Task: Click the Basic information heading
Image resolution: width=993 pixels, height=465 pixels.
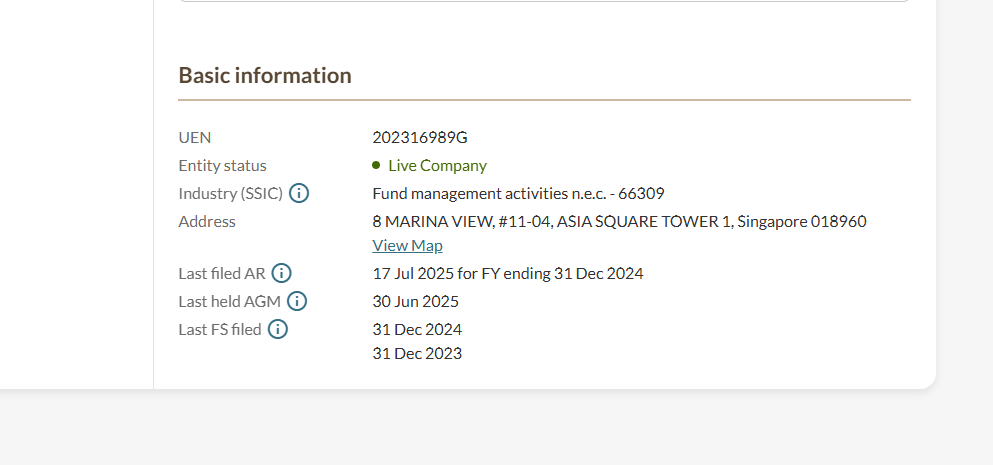Action: point(265,75)
